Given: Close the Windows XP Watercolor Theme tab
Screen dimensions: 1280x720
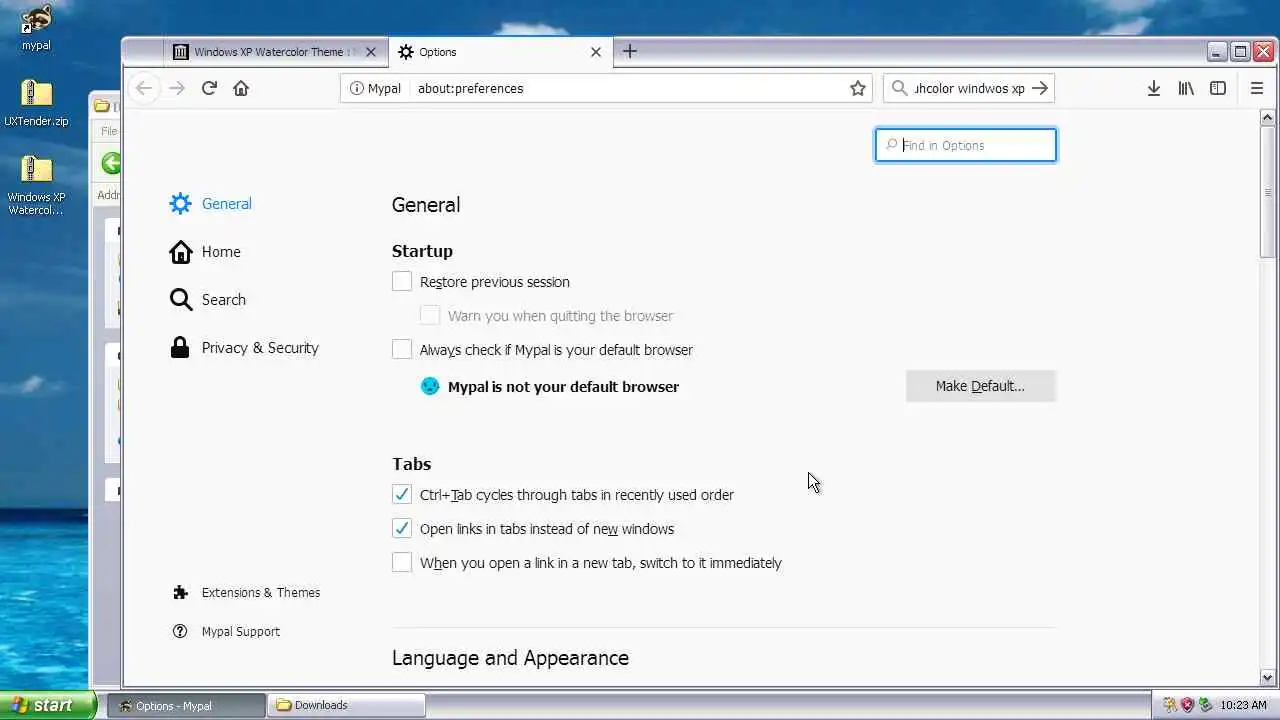Looking at the screenshot, I should click(x=371, y=52).
